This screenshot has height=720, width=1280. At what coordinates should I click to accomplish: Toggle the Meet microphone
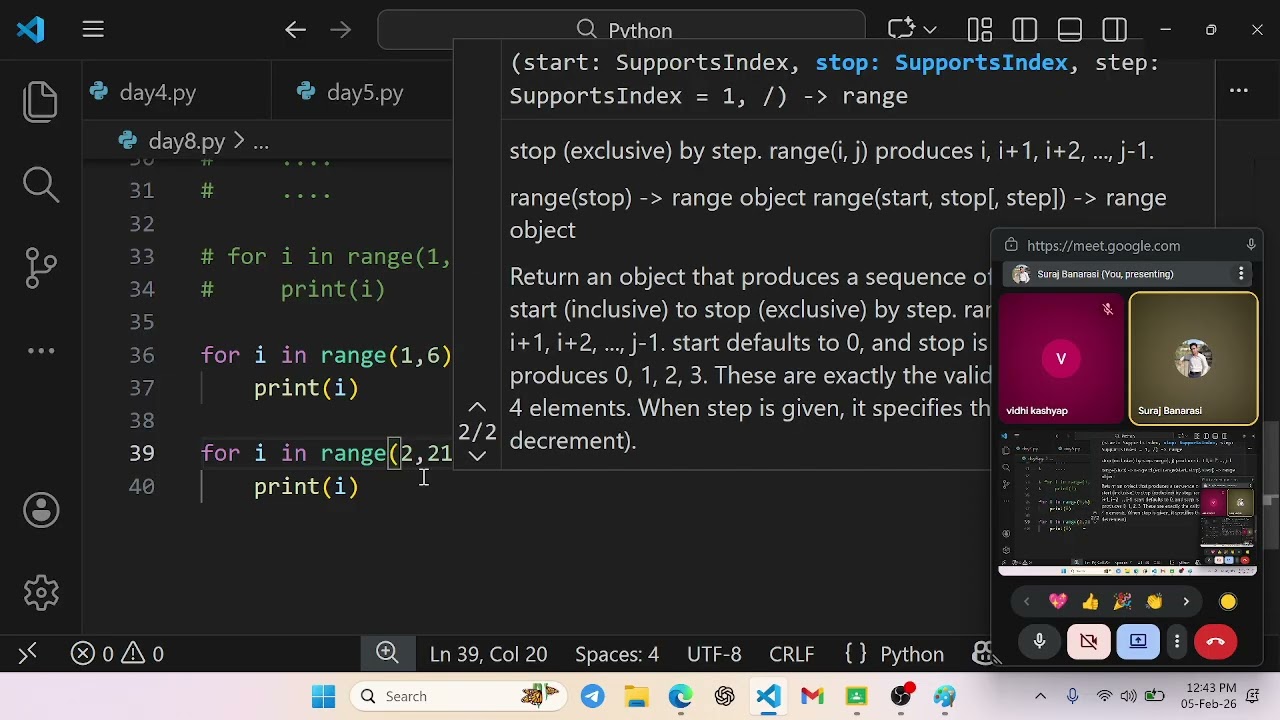coord(1039,642)
